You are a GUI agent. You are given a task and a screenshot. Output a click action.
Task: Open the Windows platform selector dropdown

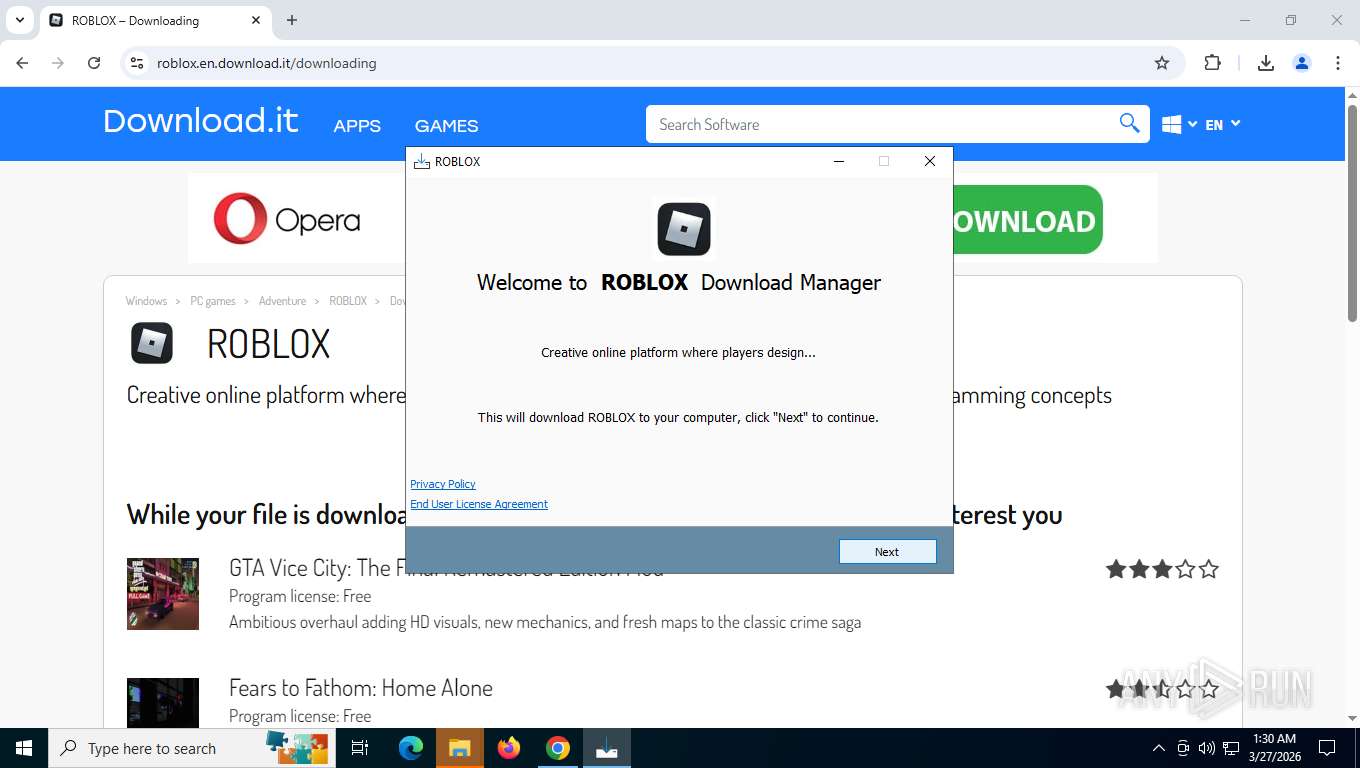pos(1180,124)
